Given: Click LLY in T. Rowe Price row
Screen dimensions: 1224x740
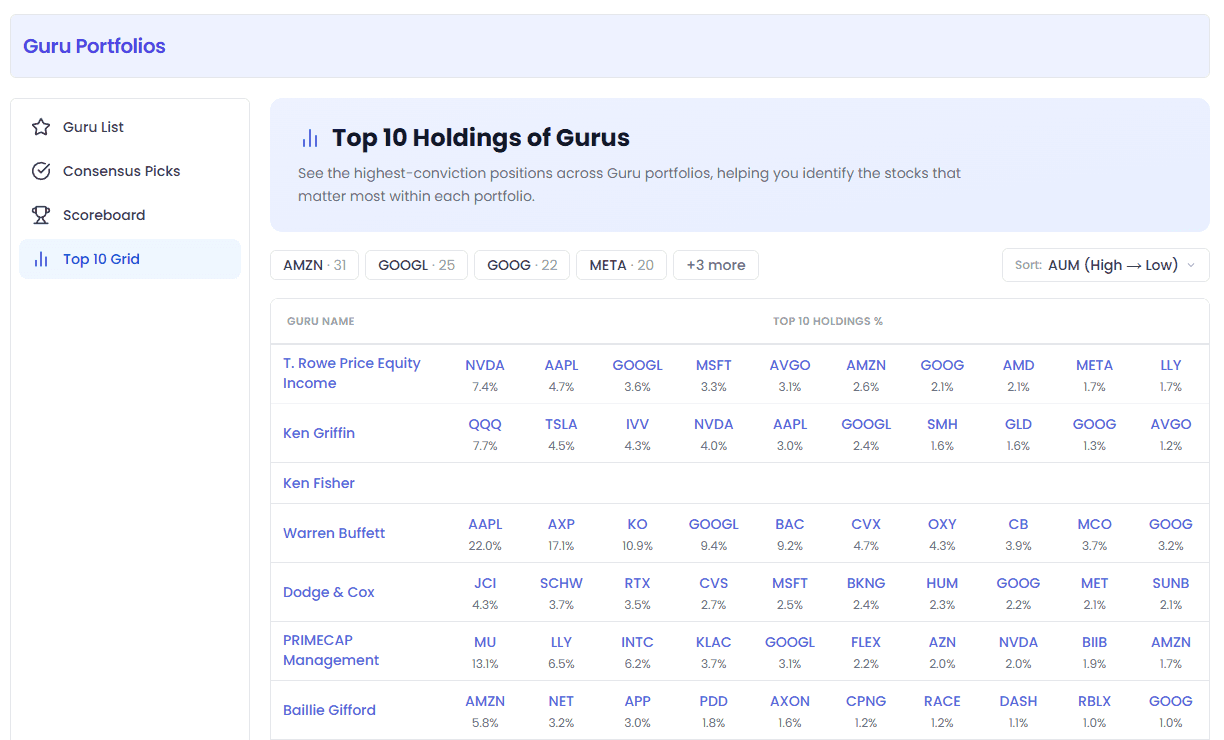Looking at the screenshot, I should (1171, 365).
